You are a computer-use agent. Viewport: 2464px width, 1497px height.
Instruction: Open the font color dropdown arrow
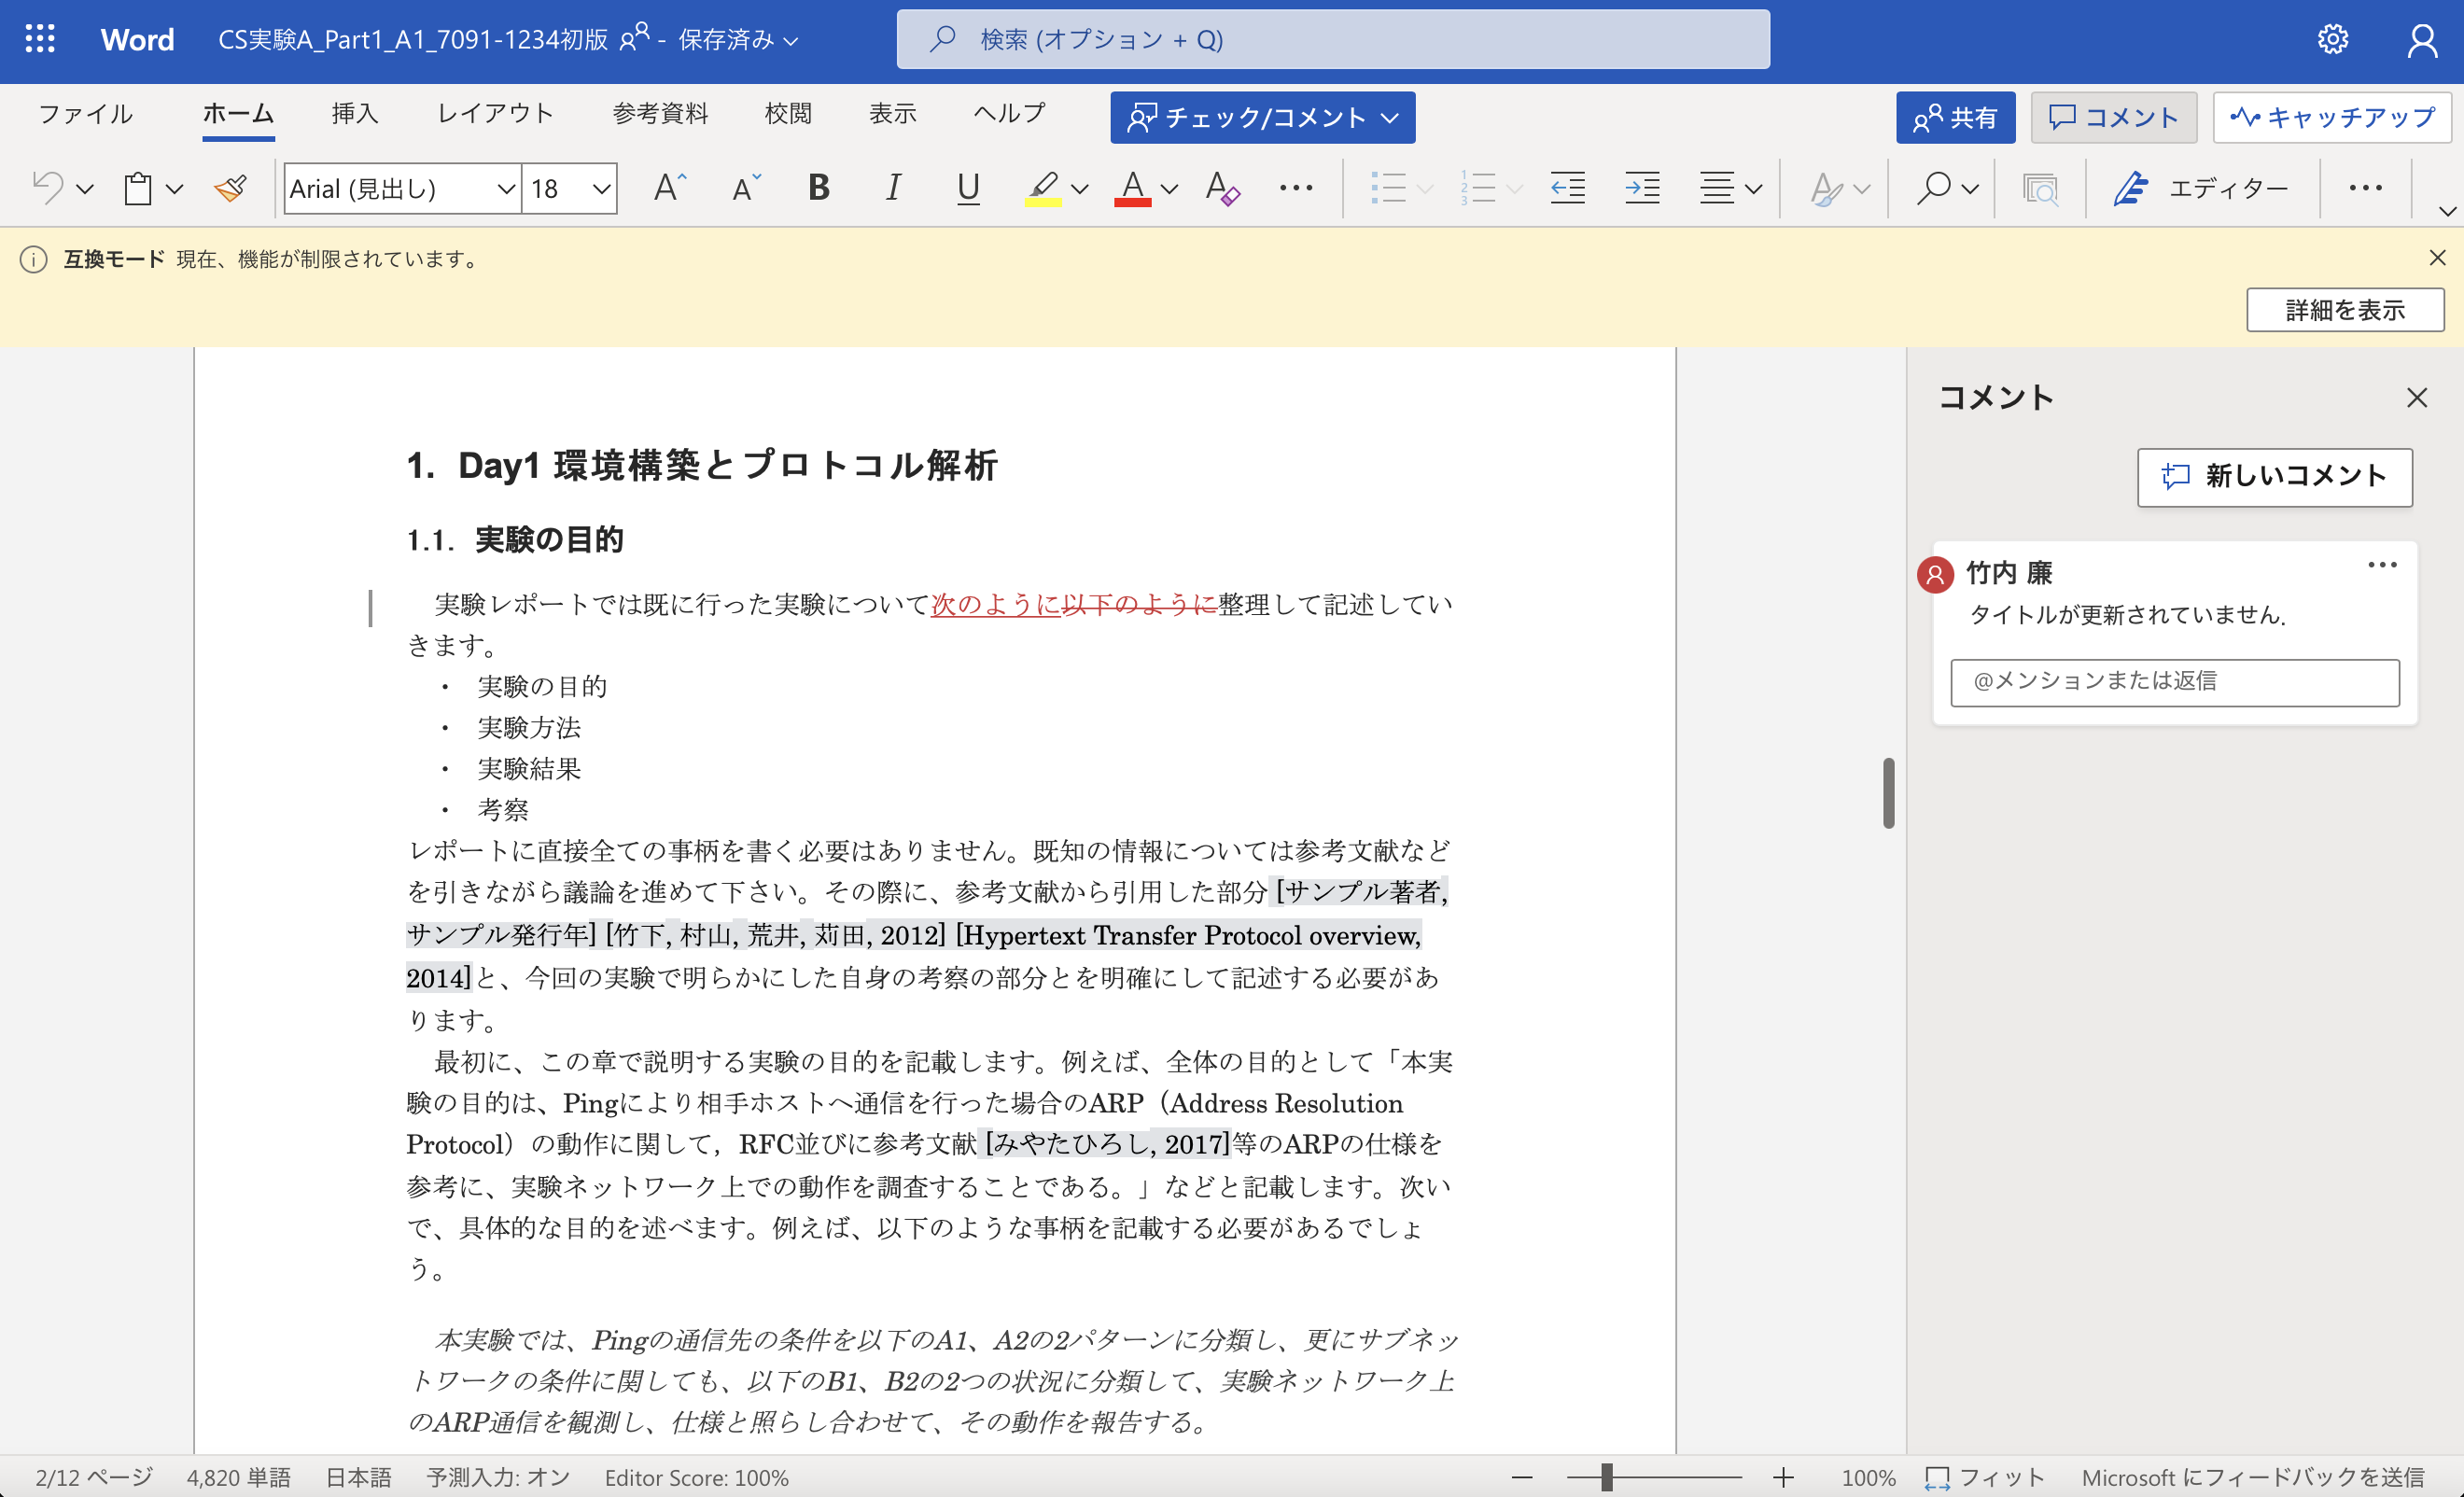click(1169, 188)
